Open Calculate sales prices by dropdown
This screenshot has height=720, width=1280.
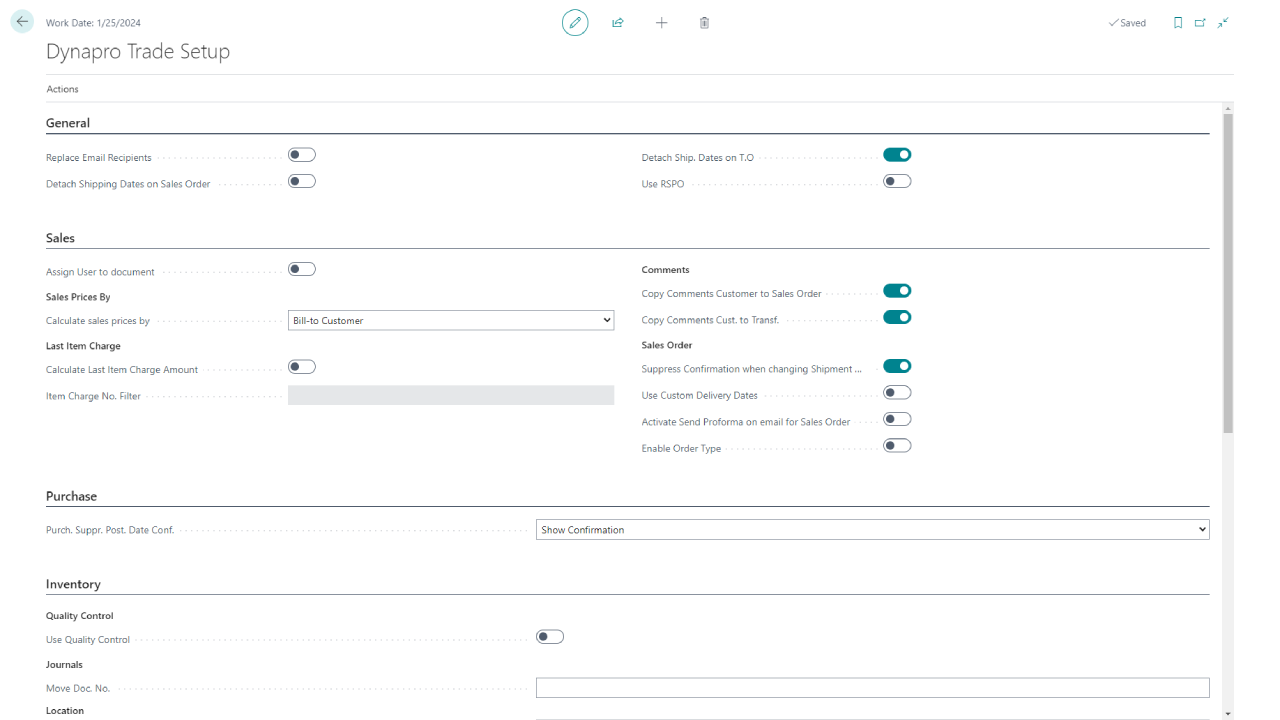point(451,320)
